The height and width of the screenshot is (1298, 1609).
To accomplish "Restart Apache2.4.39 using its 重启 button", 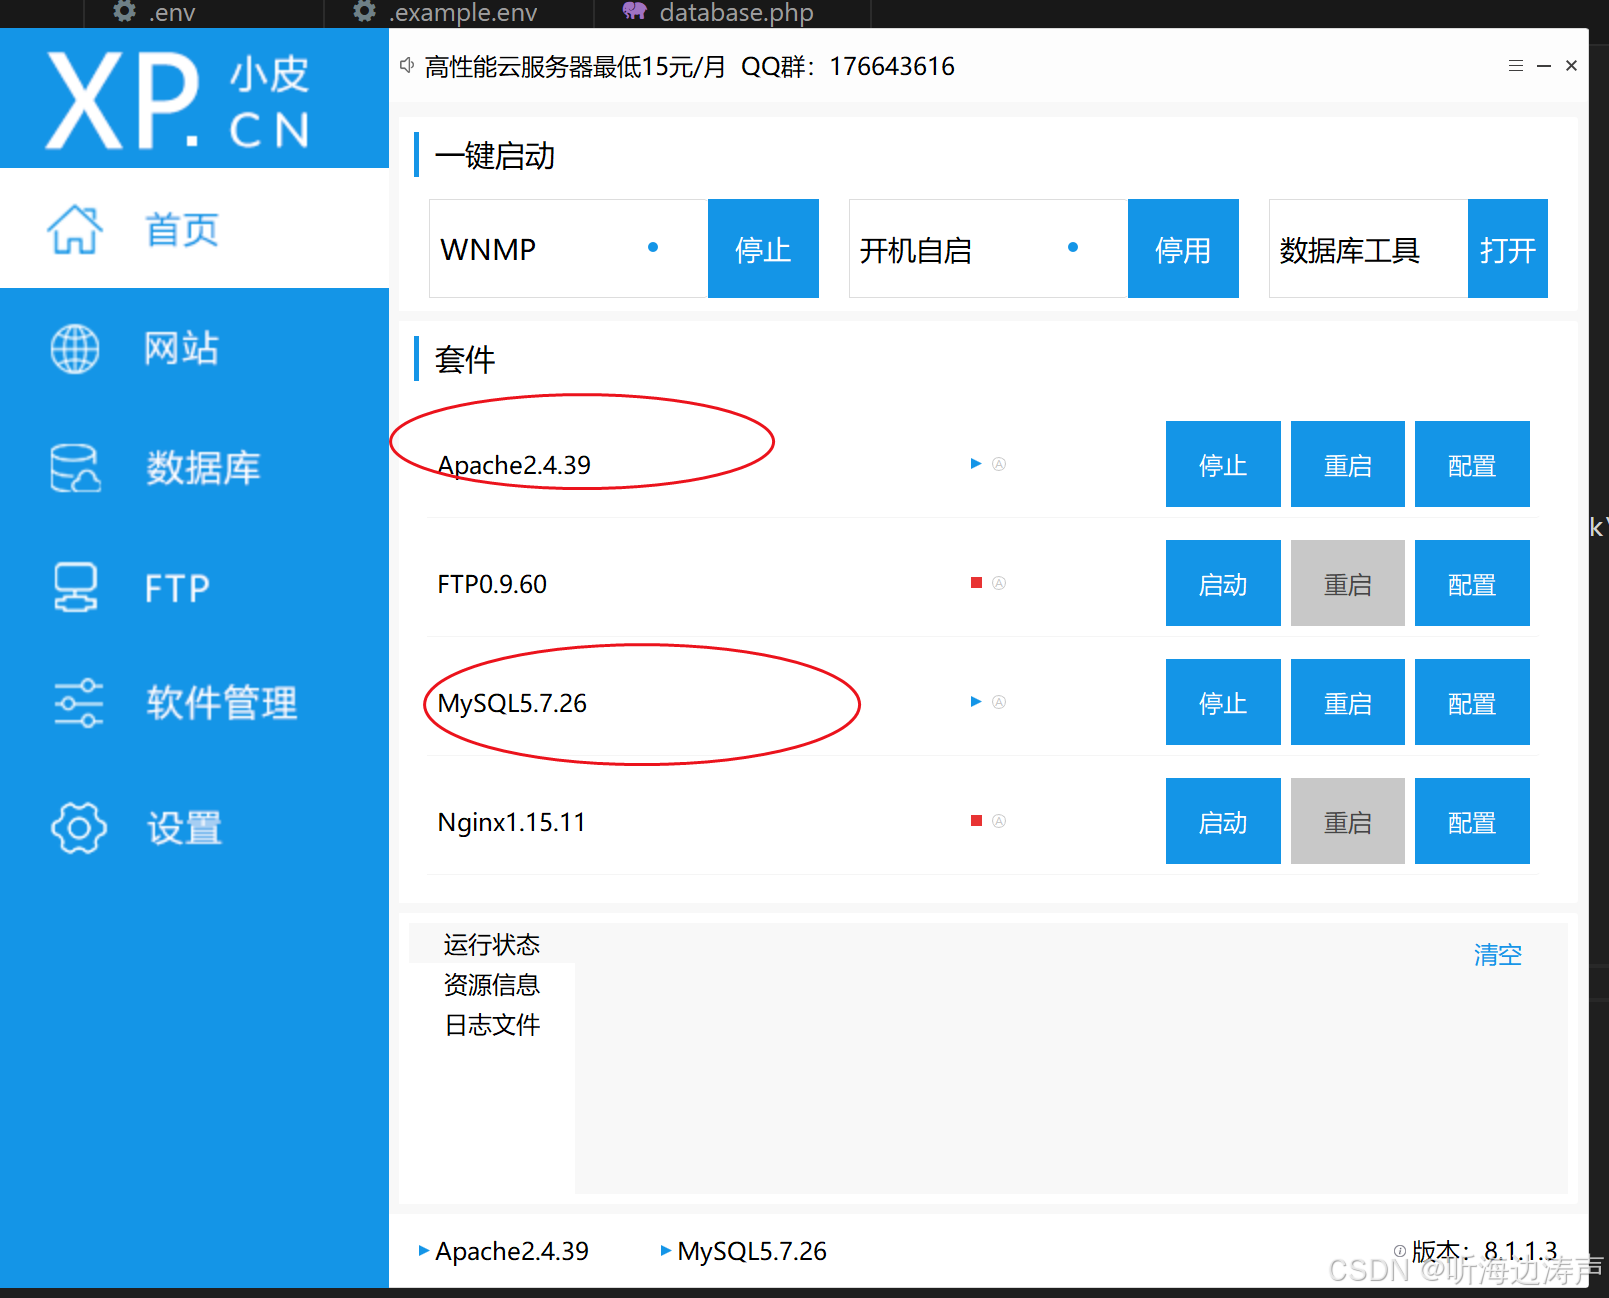I will (1347, 463).
